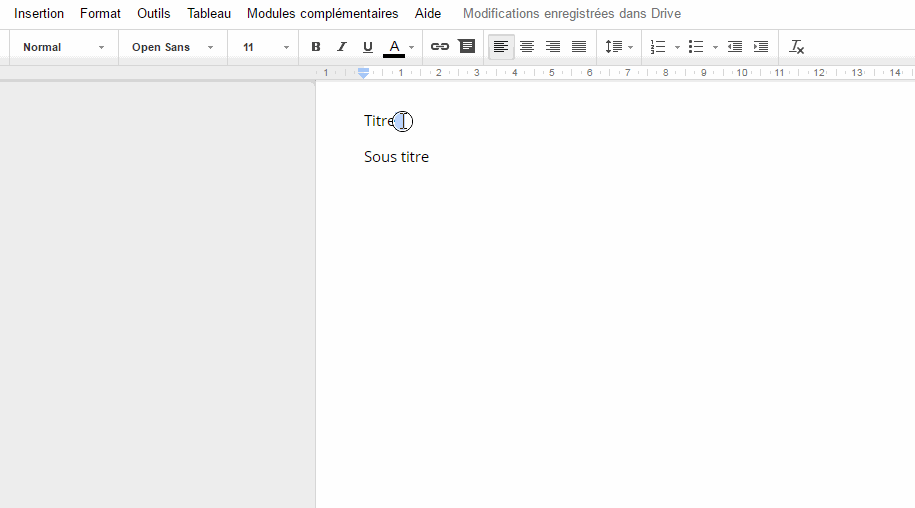This screenshot has height=508, width=915.
Task: Open font dropdown Open Sans
Action: click(172, 47)
